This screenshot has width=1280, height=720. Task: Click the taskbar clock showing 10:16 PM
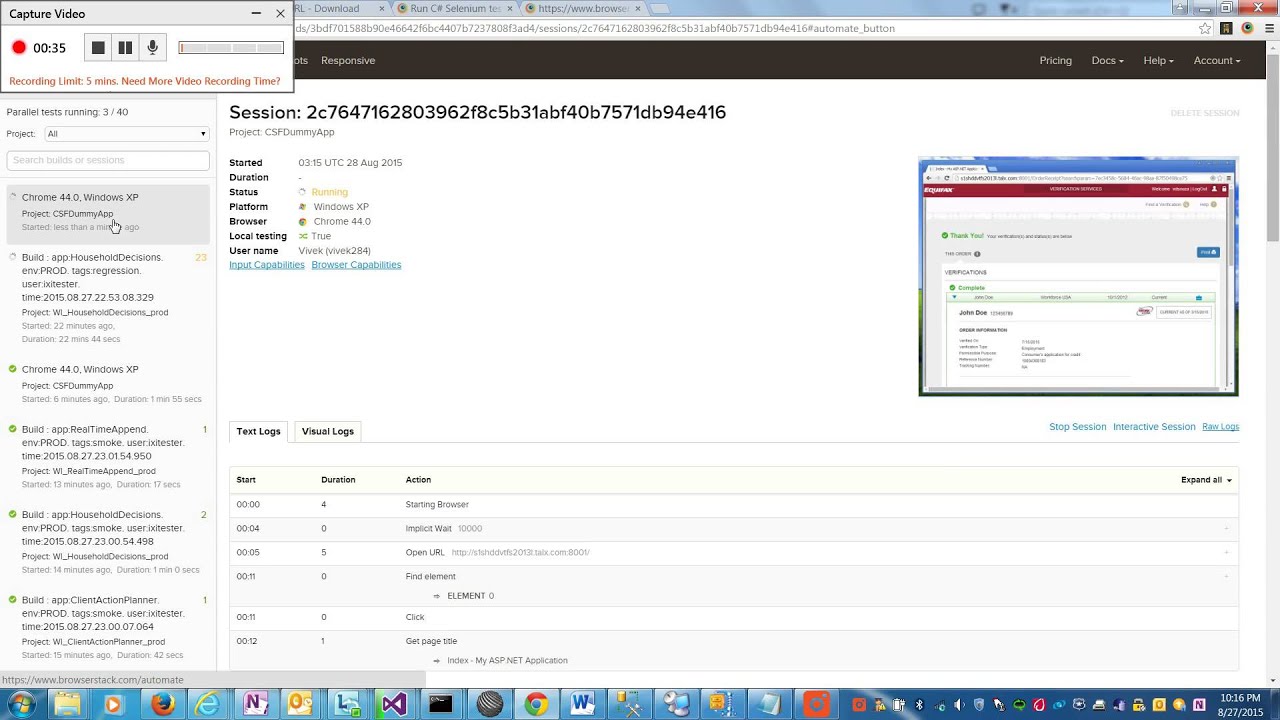1239,704
